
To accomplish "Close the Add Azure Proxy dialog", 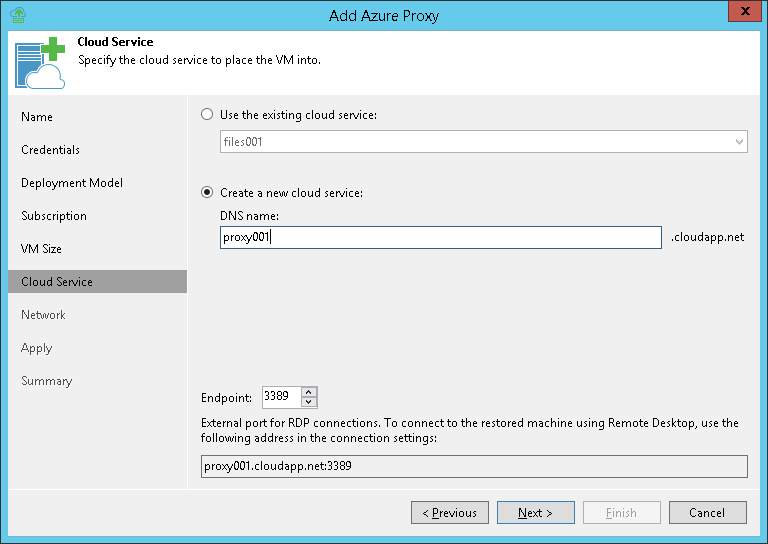I will [745, 11].
